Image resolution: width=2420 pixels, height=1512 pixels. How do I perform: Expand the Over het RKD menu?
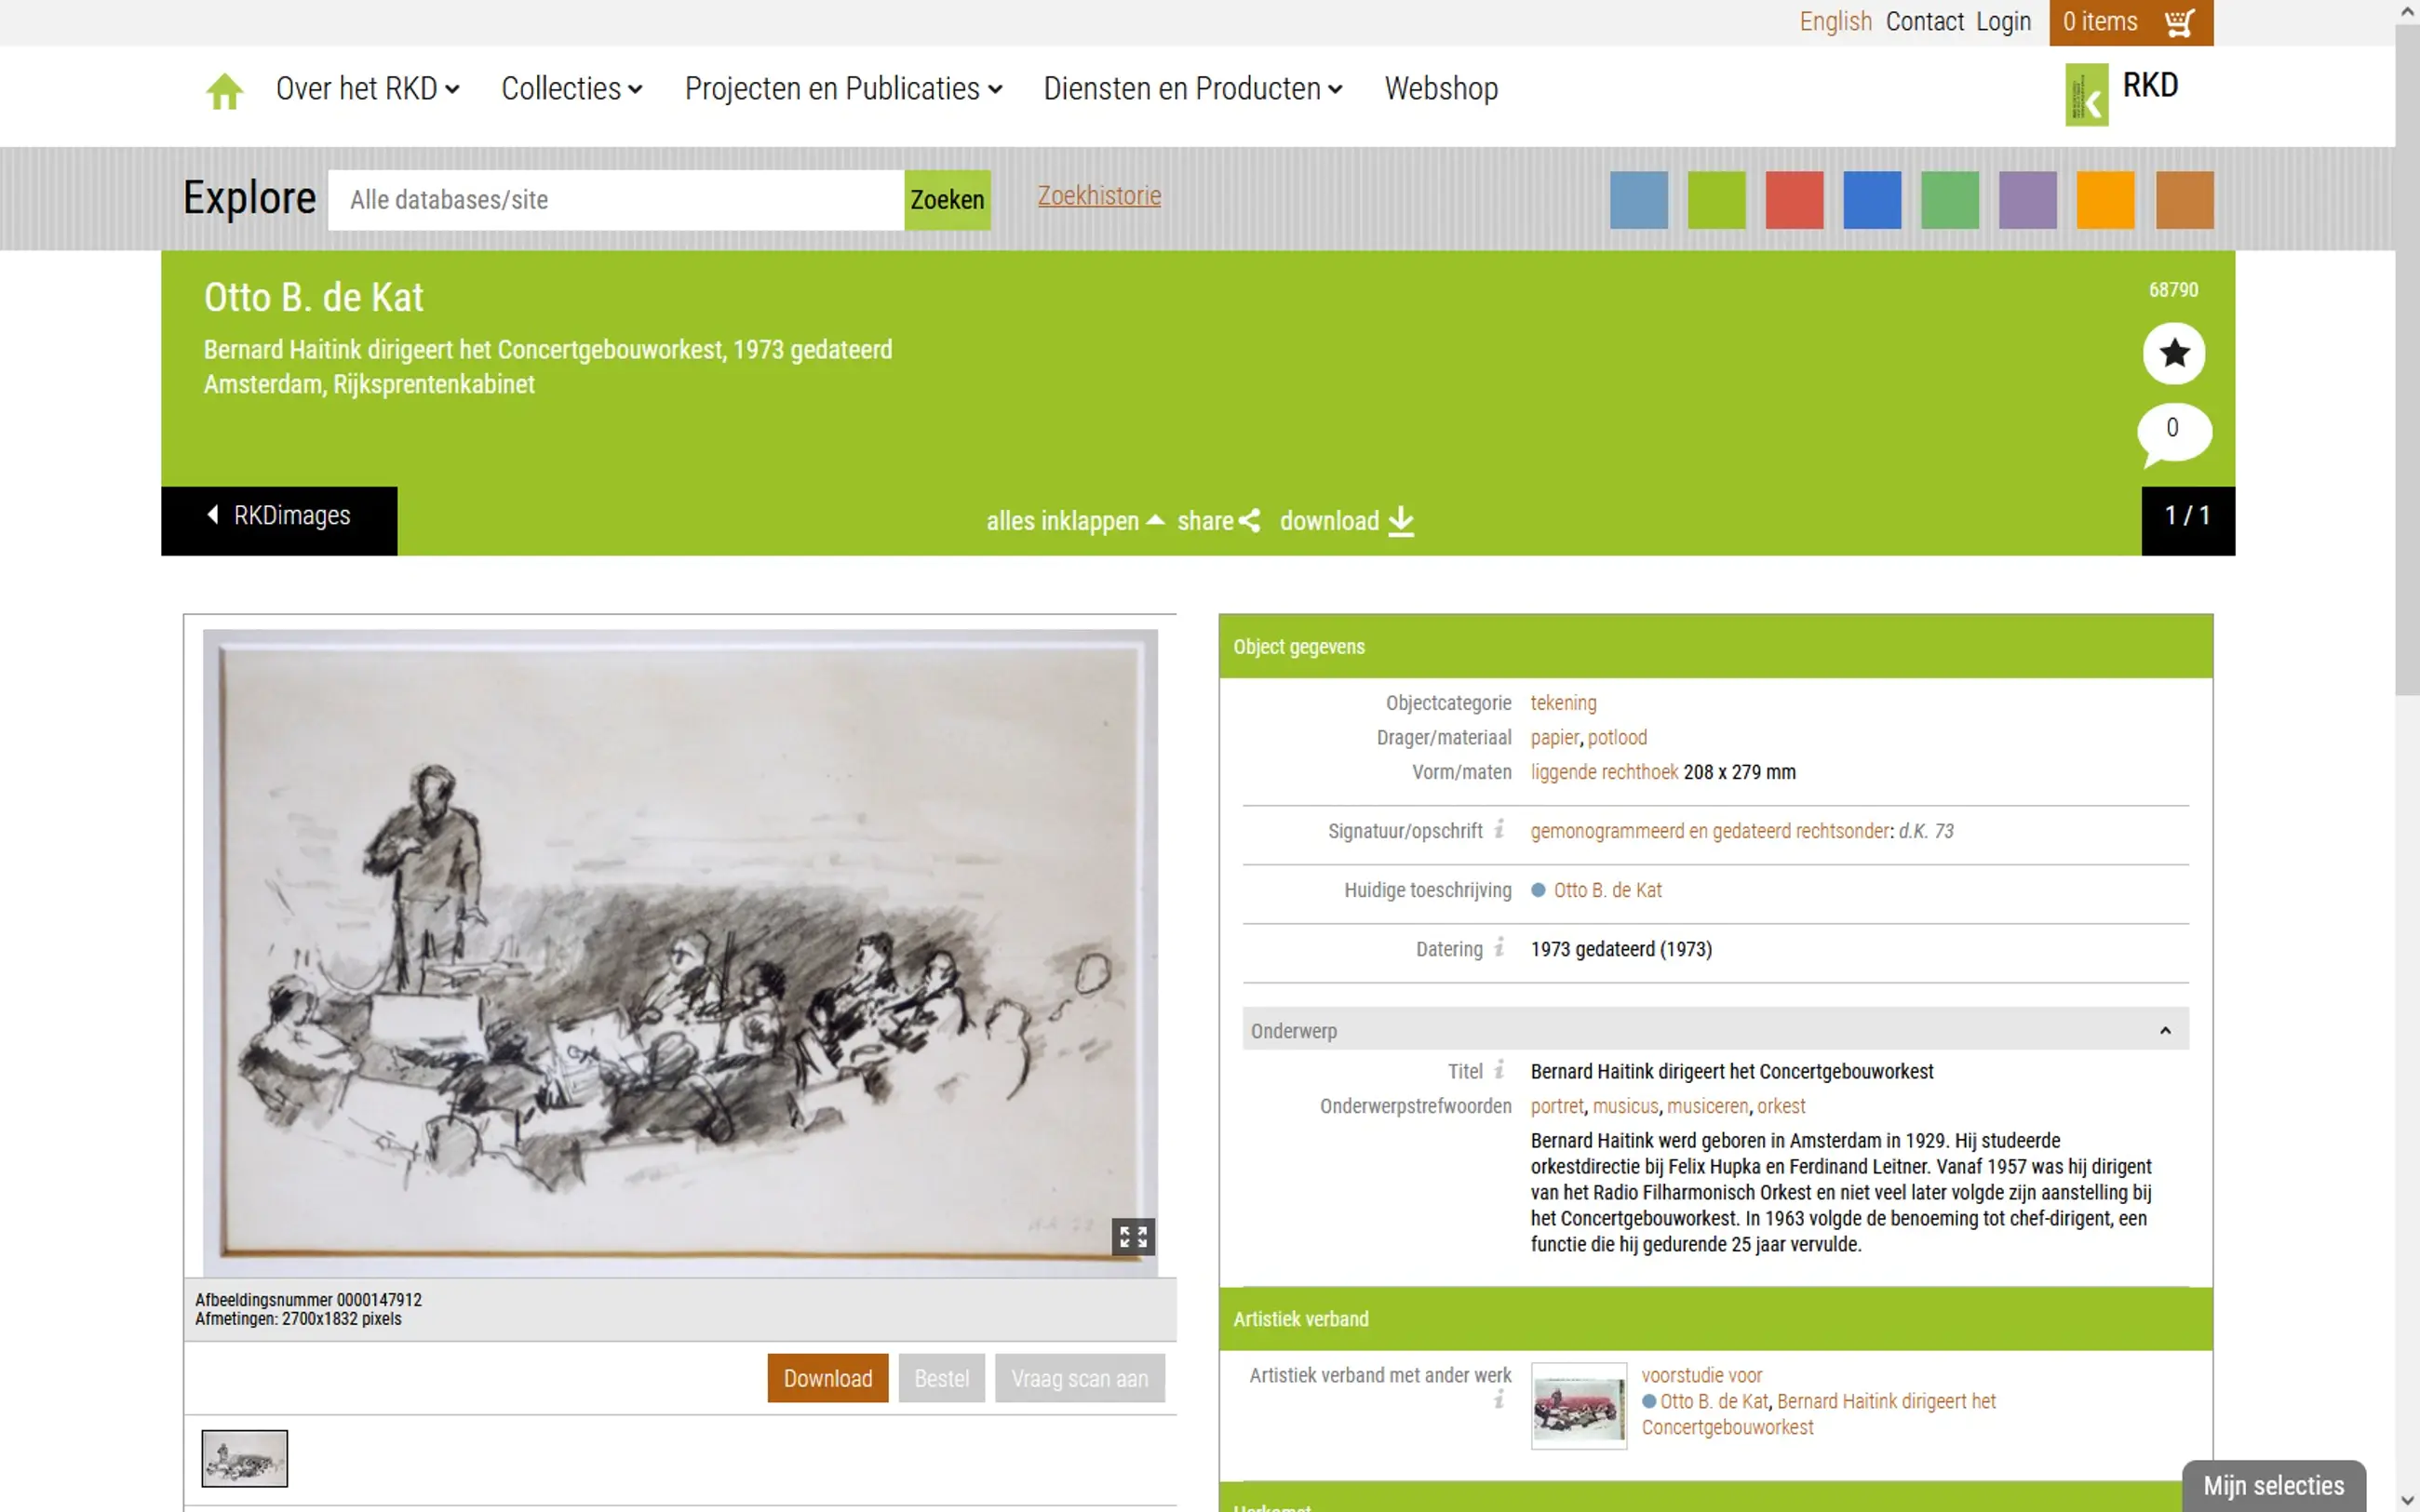tap(367, 89)
